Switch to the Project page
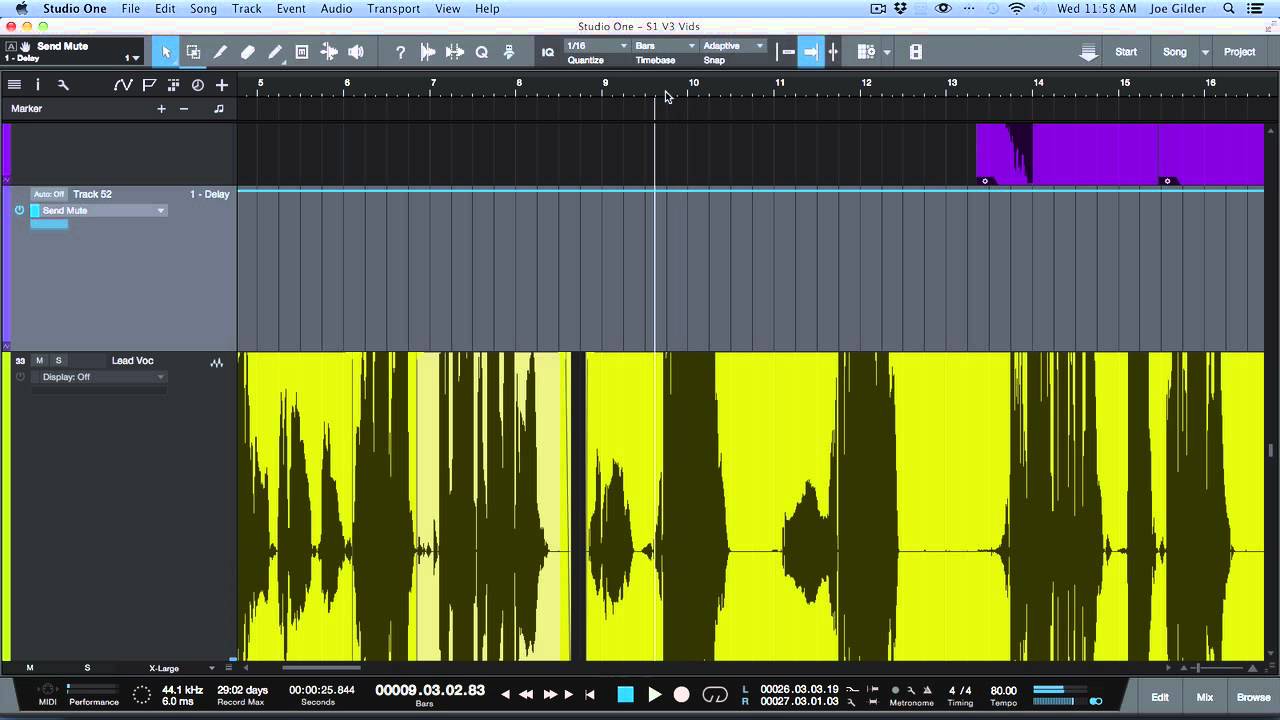The height and width of the screenshot is (720, 1280). [1239, 52]
